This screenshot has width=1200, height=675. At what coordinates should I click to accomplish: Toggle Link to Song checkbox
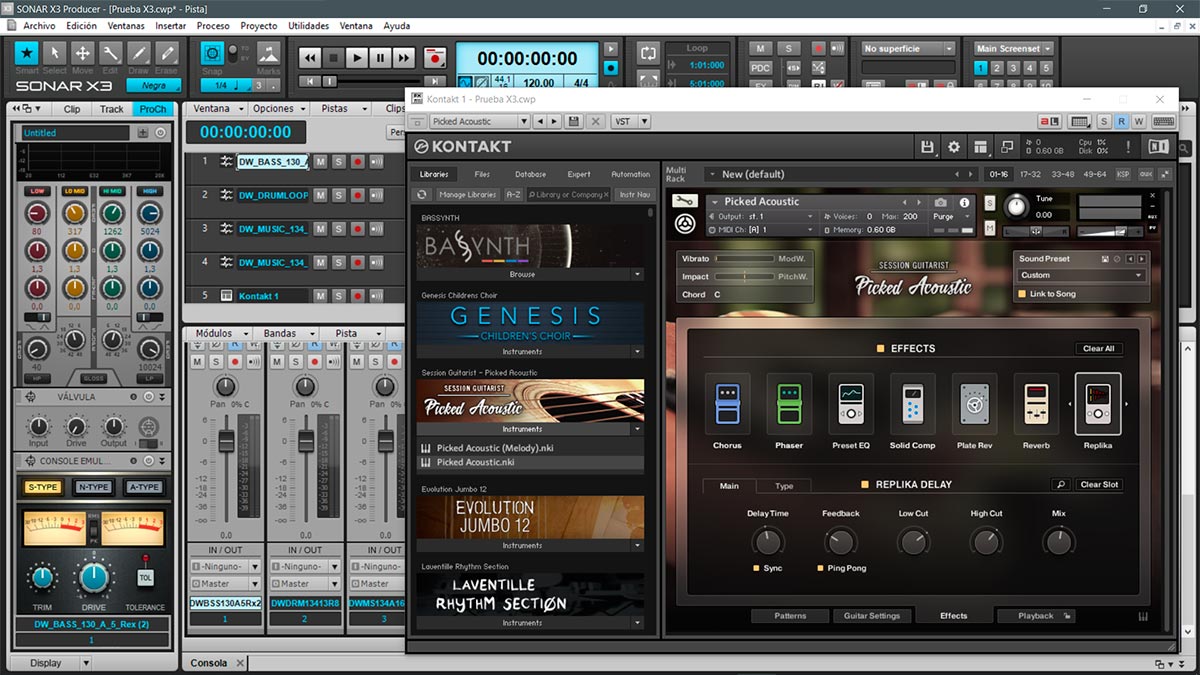(1022, 294)
